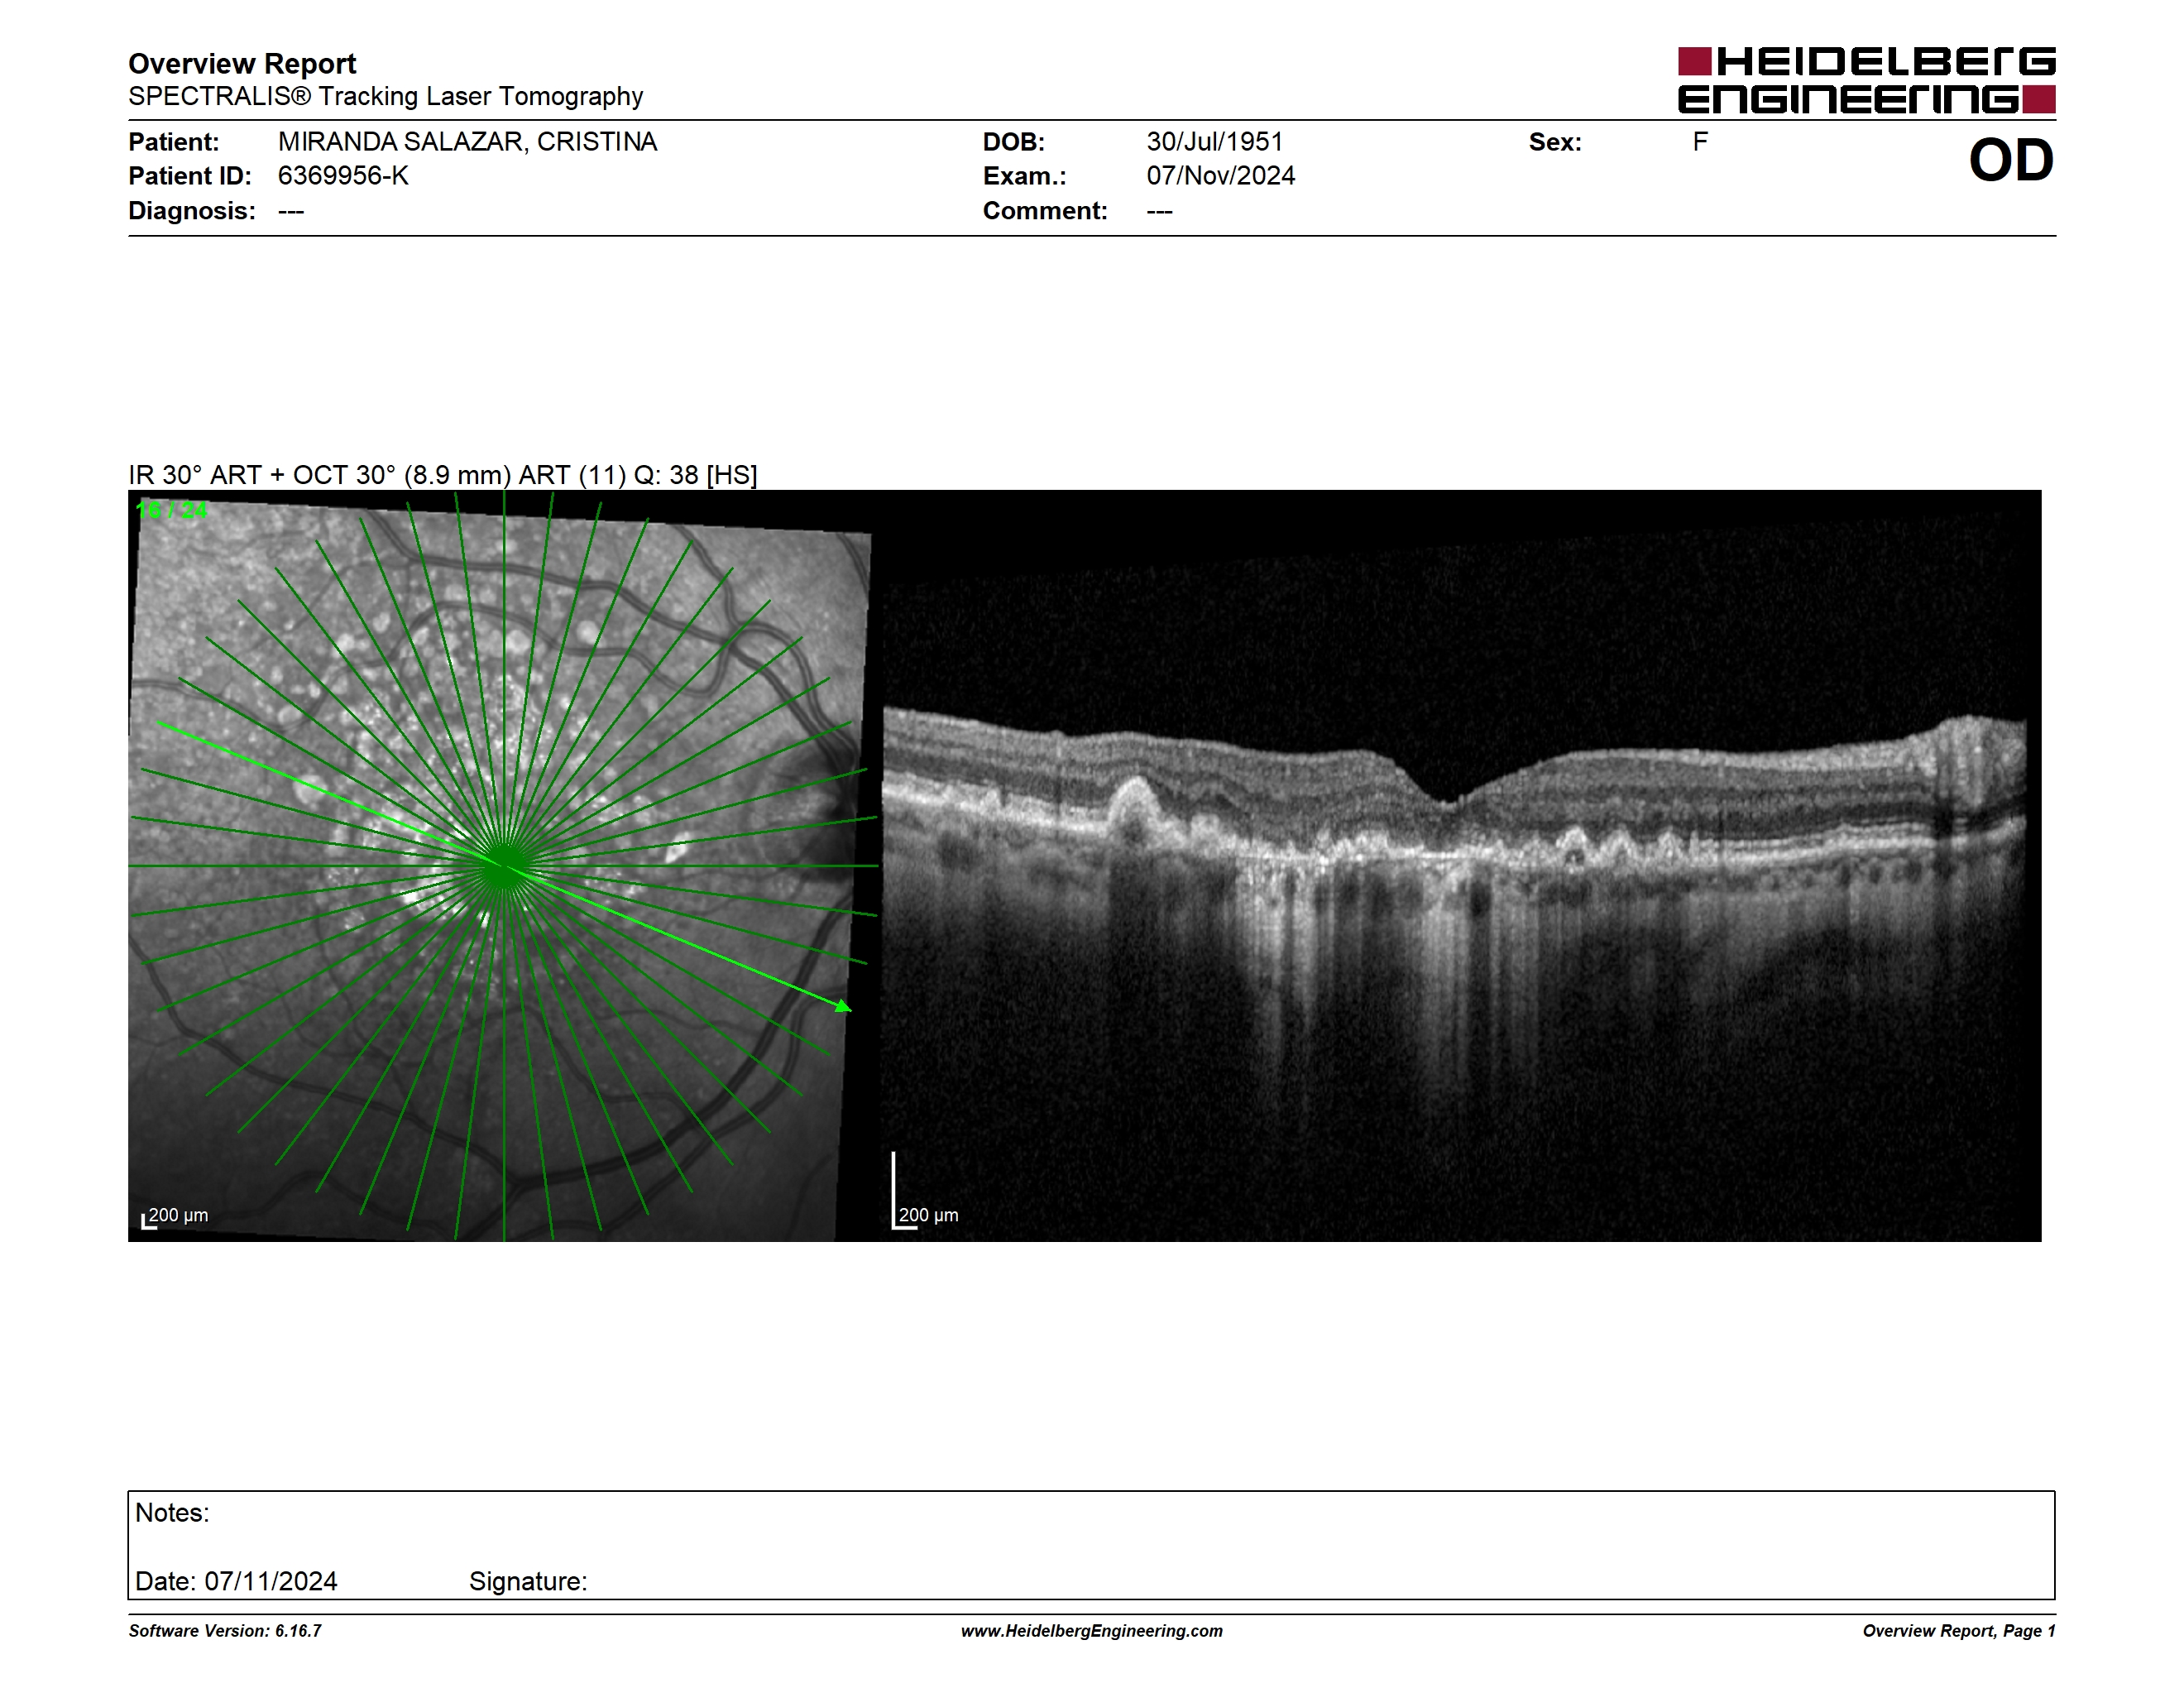Click the exam date 07/Nov/2024
This screenshot has height=1688, width=2184.
tap(1220, 176)
